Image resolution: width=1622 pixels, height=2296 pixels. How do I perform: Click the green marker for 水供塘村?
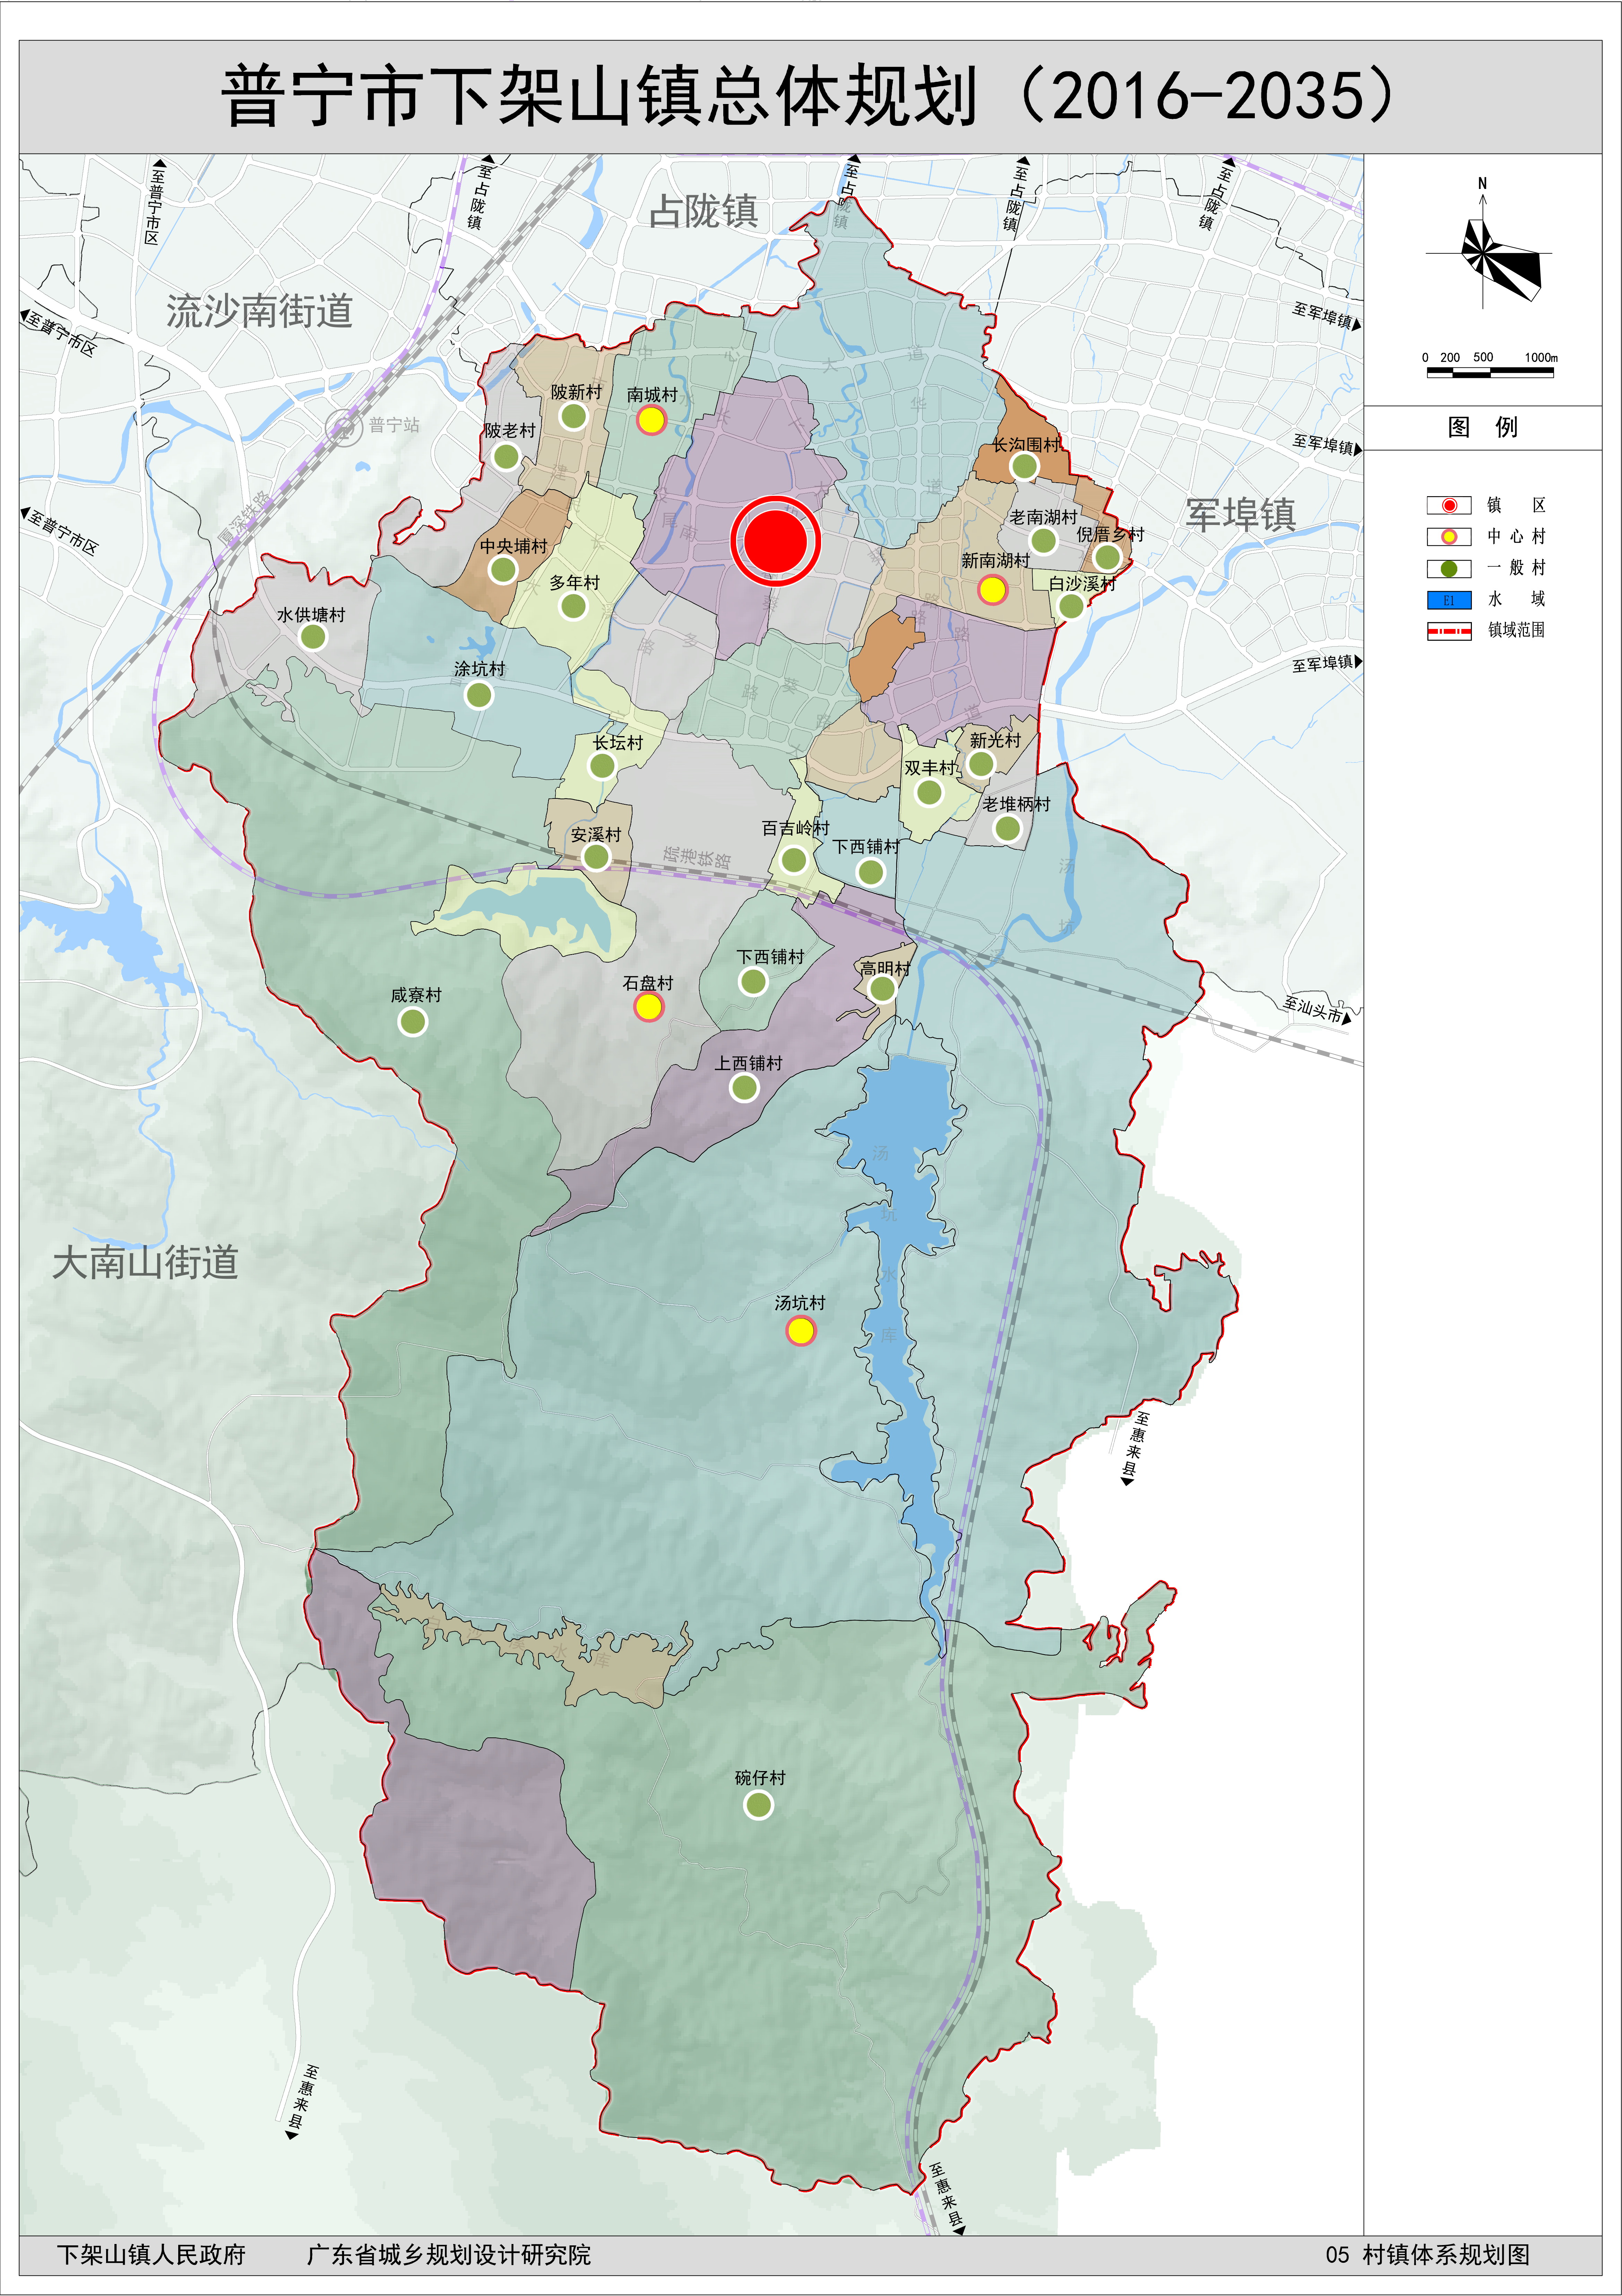tap(313, 637)
